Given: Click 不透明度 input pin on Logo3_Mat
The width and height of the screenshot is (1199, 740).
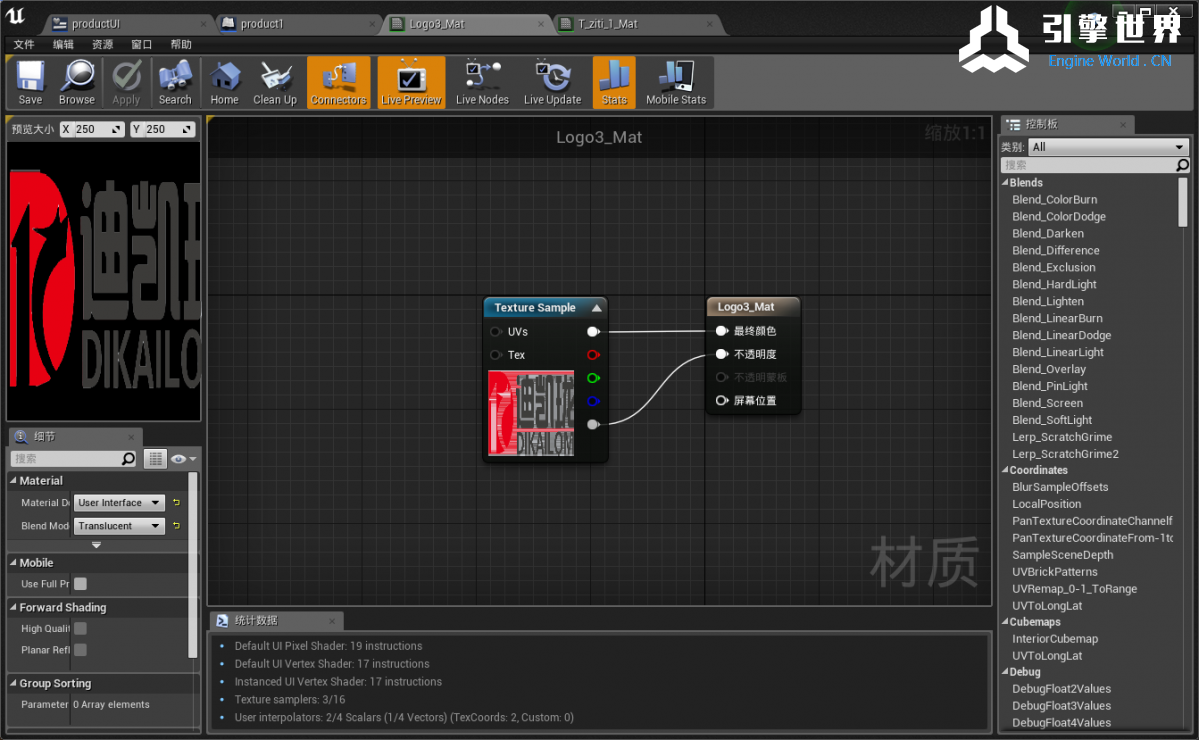Looking at the screenshot, I should tap(721, 354).
